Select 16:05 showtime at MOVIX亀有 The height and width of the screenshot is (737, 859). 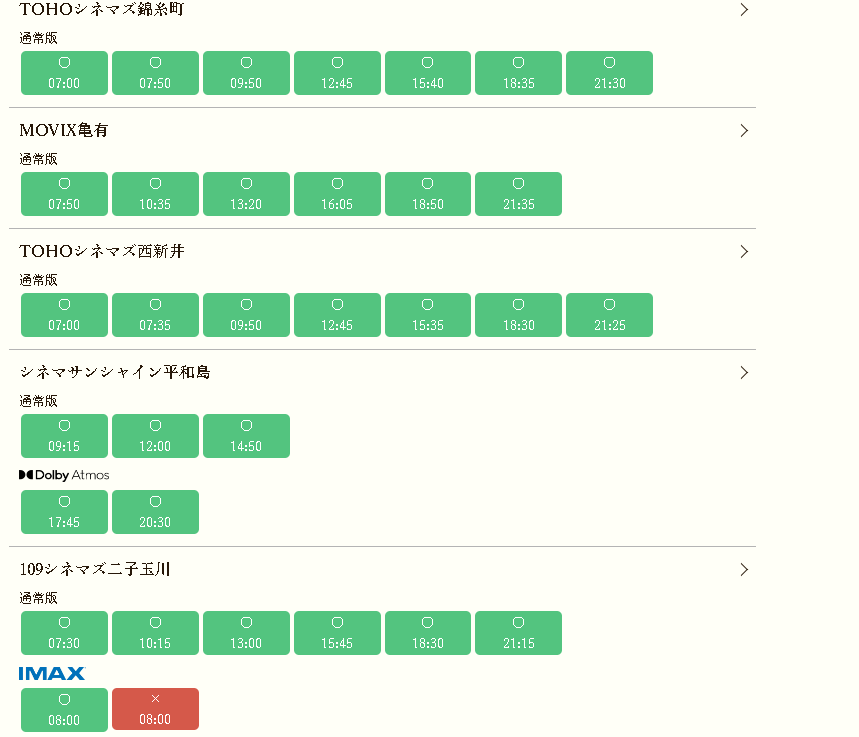click(337, 194)
